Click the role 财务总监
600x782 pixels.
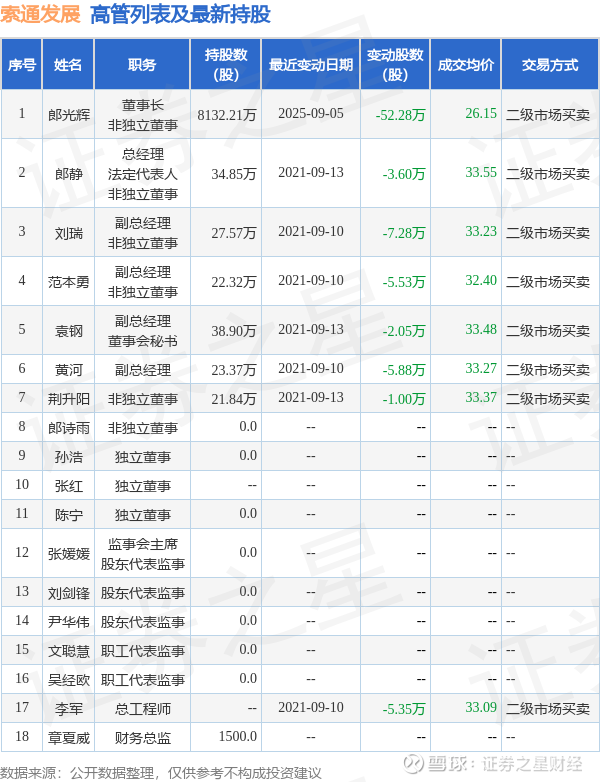[x=143, y=737]
